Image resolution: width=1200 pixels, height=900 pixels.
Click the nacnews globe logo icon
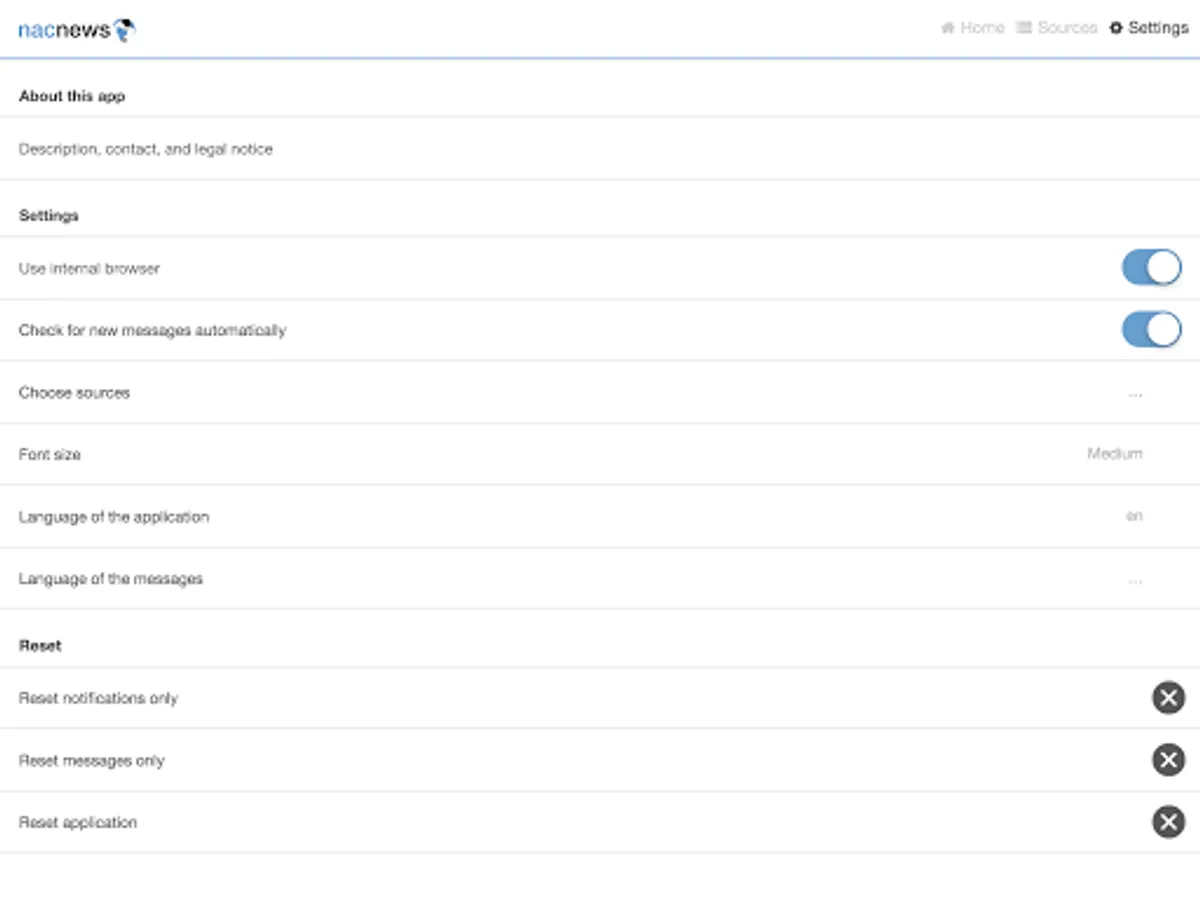click(125, 31)
